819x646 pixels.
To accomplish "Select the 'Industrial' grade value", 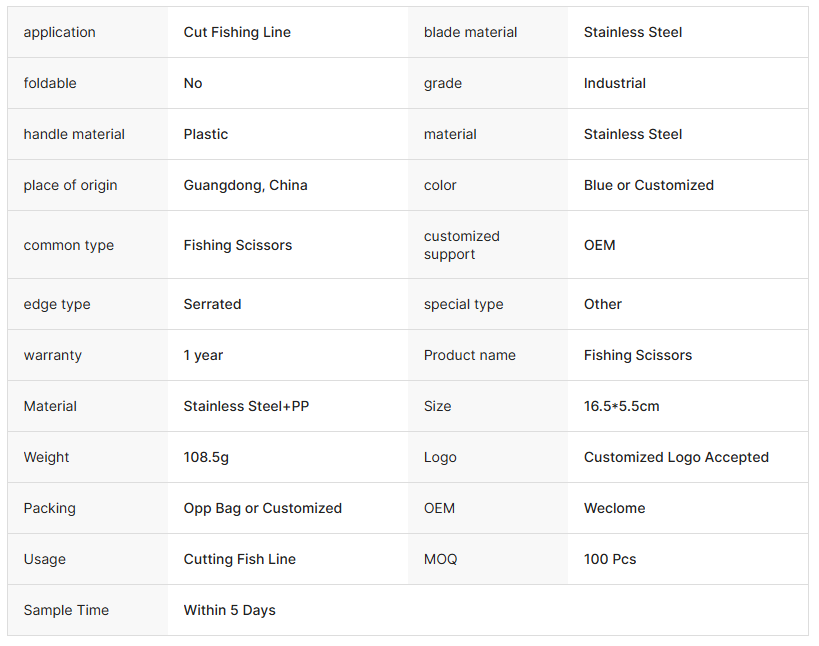I will pyautogui.click(x=614, y=83).
